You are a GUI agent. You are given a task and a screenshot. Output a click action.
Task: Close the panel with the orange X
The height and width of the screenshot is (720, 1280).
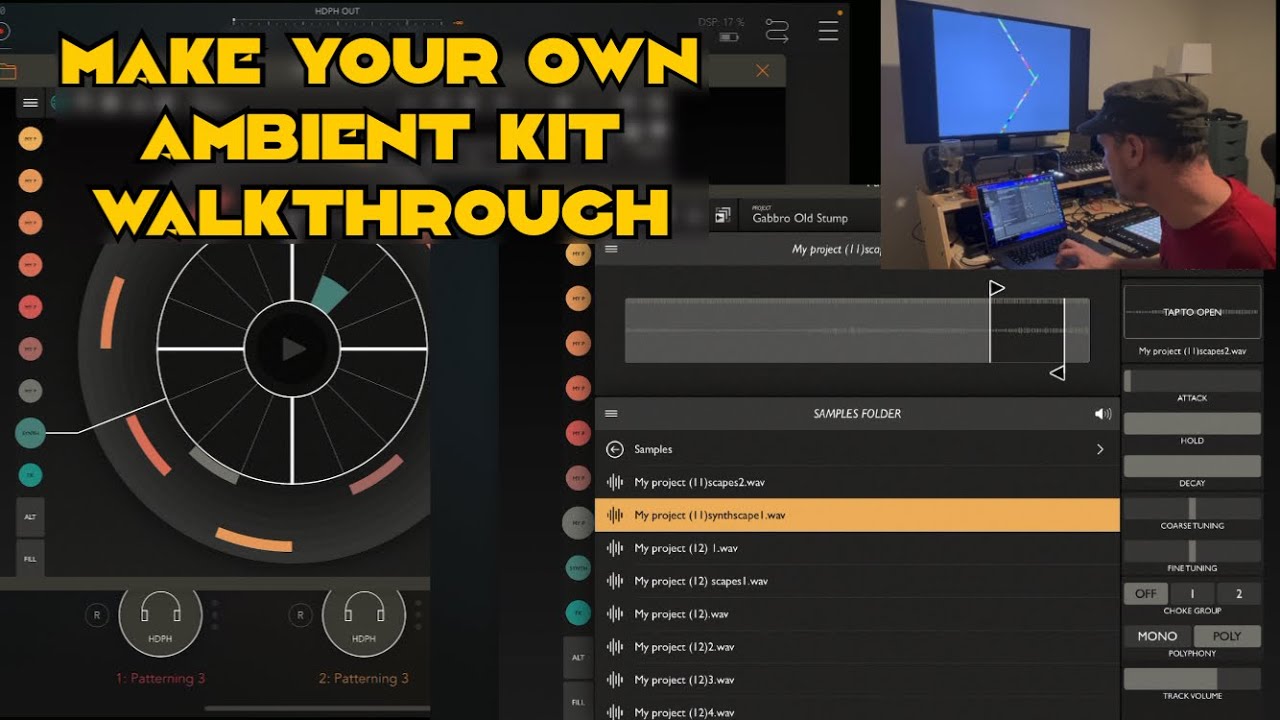[x=762, y=71]
